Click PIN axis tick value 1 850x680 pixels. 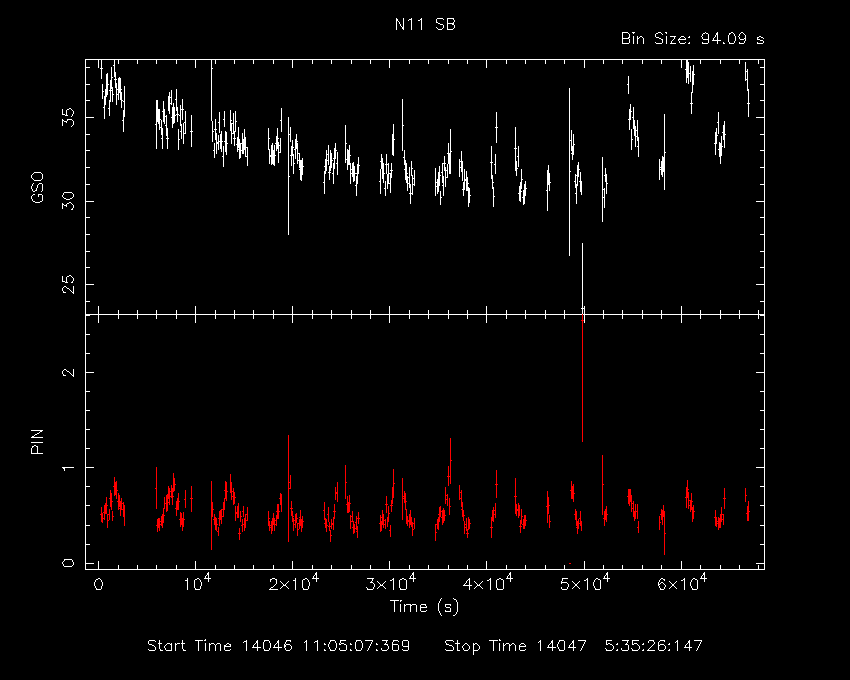68,467
